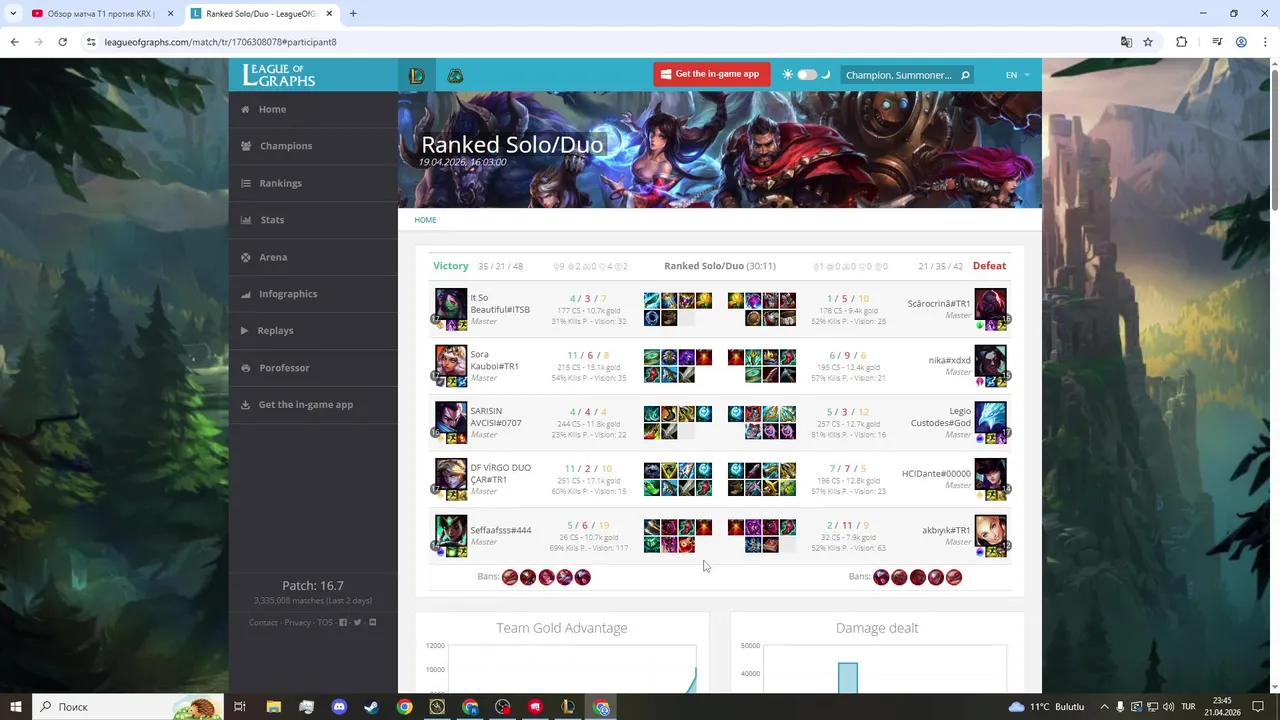Click last banned champion of losing team
The width and height of the screenshot is (1280, 720).
point(953,577)
